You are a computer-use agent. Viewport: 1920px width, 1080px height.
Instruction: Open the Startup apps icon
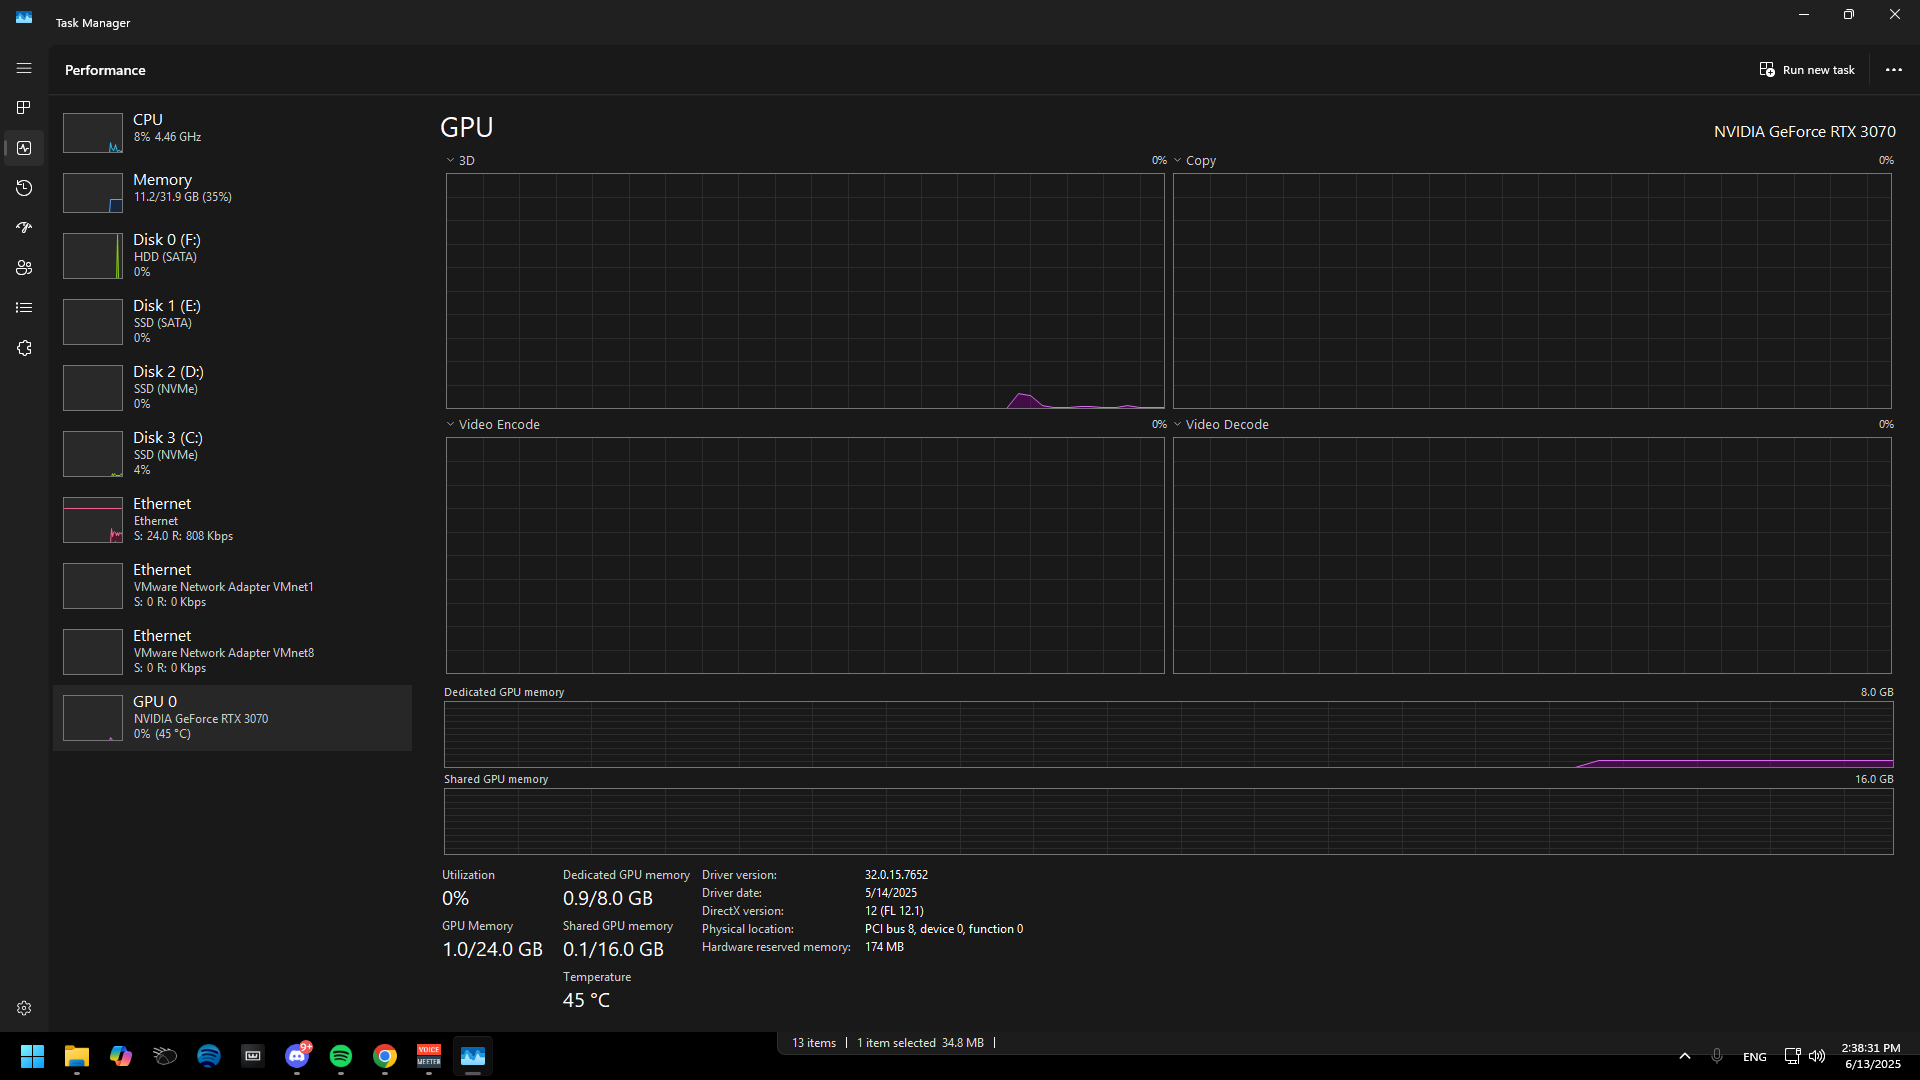tap(24, 228)
